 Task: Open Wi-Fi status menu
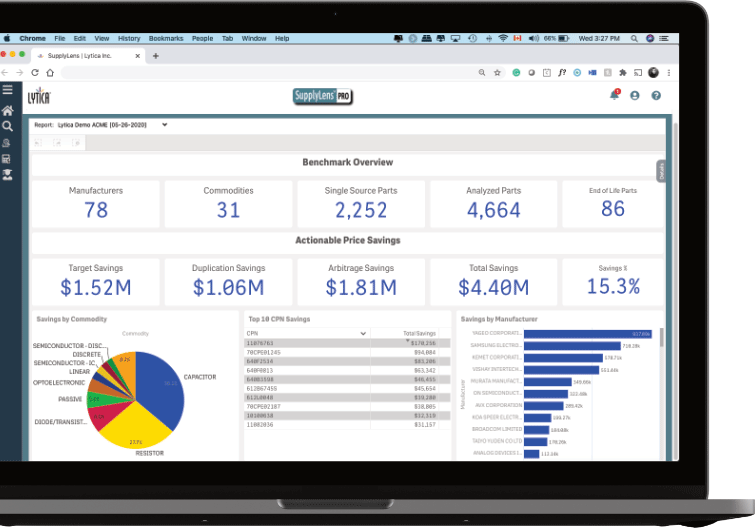coord(503,38)
